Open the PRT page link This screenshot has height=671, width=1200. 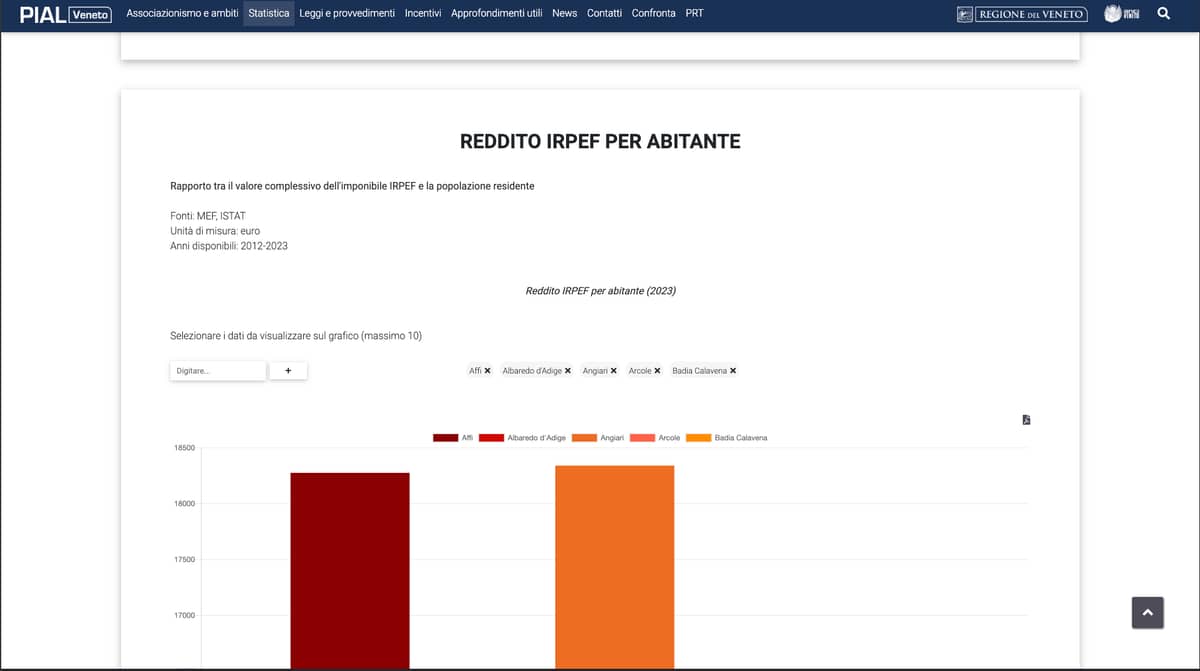[694, 13]
